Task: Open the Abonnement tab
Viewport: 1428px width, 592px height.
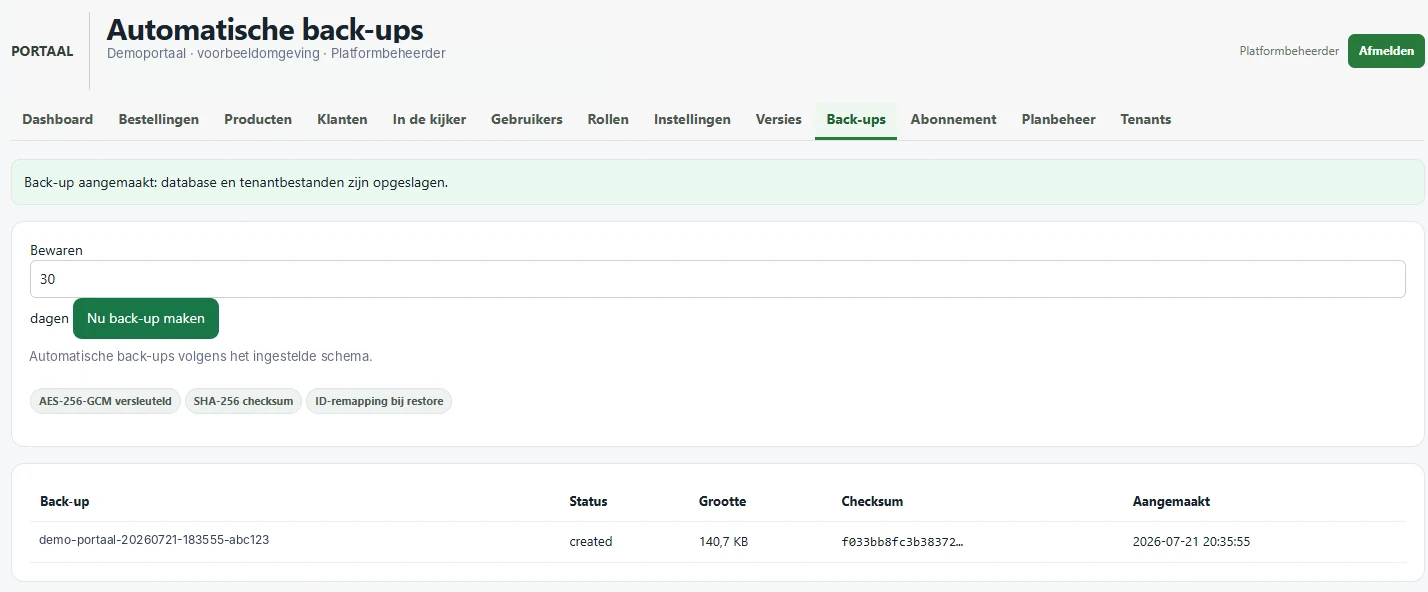Action: (x=953, y=119)
